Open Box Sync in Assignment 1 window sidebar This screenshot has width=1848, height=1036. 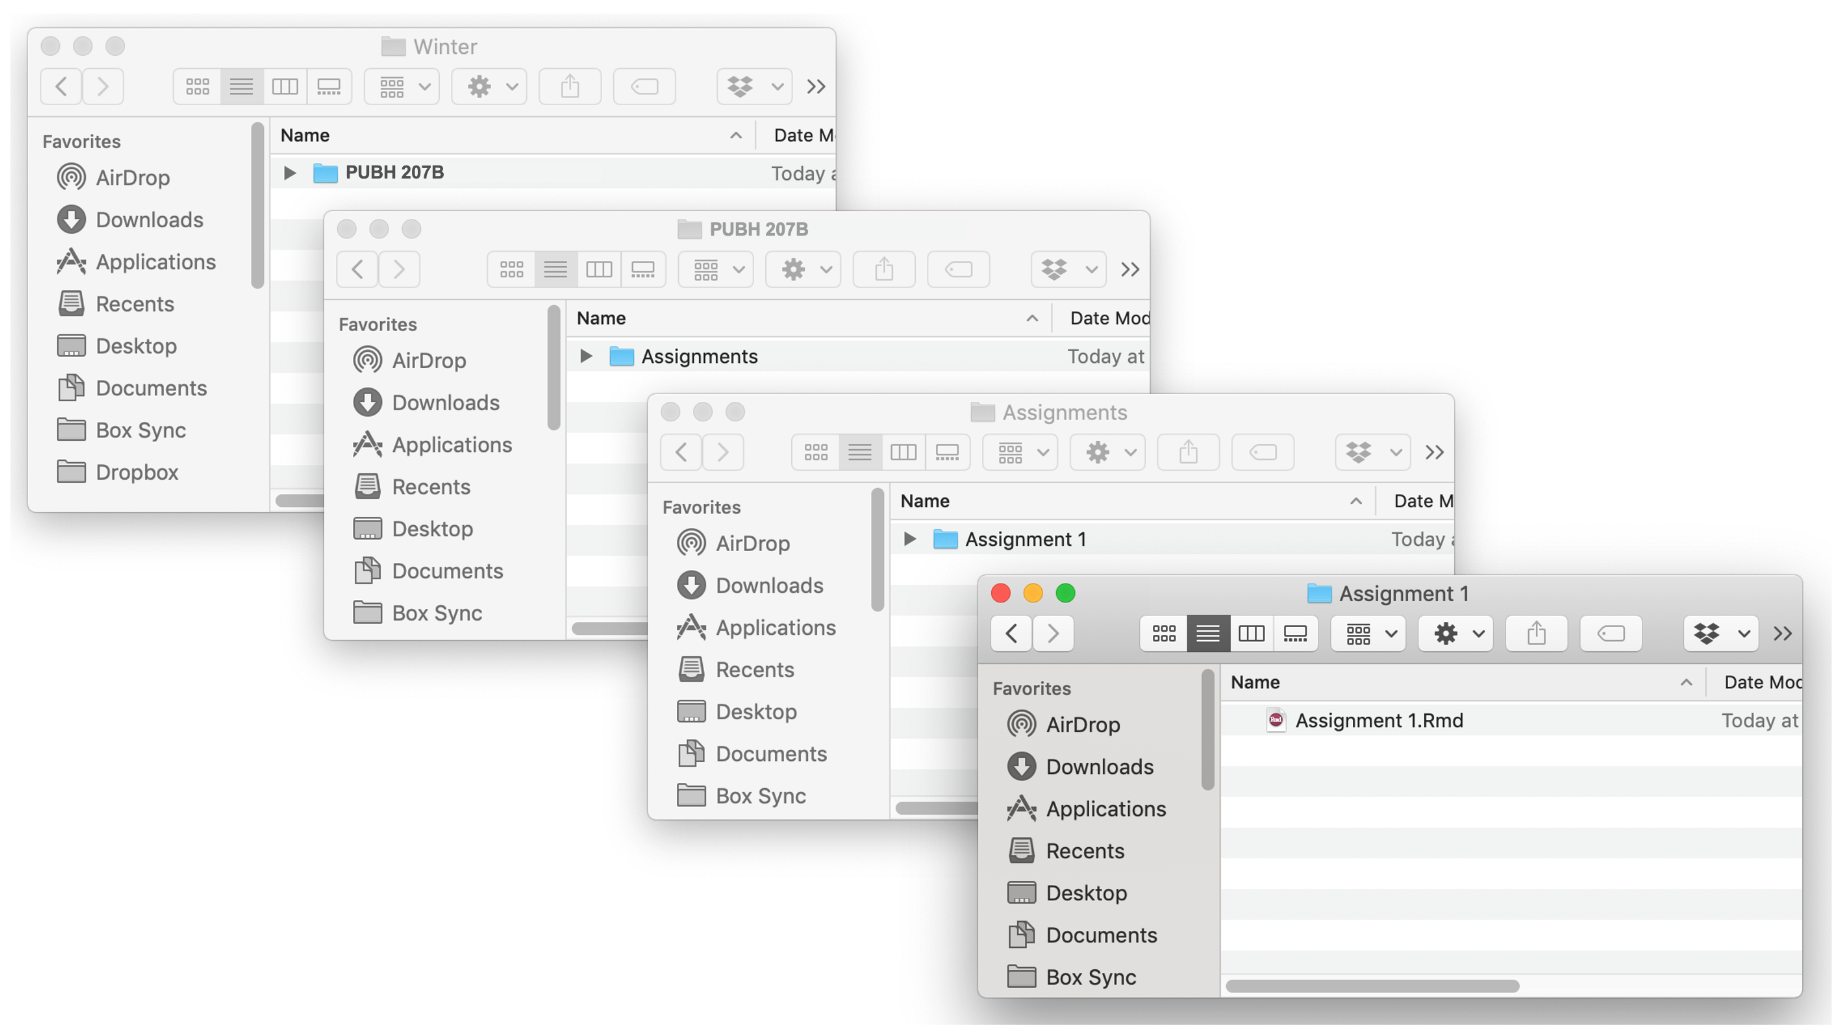(x=1072, y=977)
